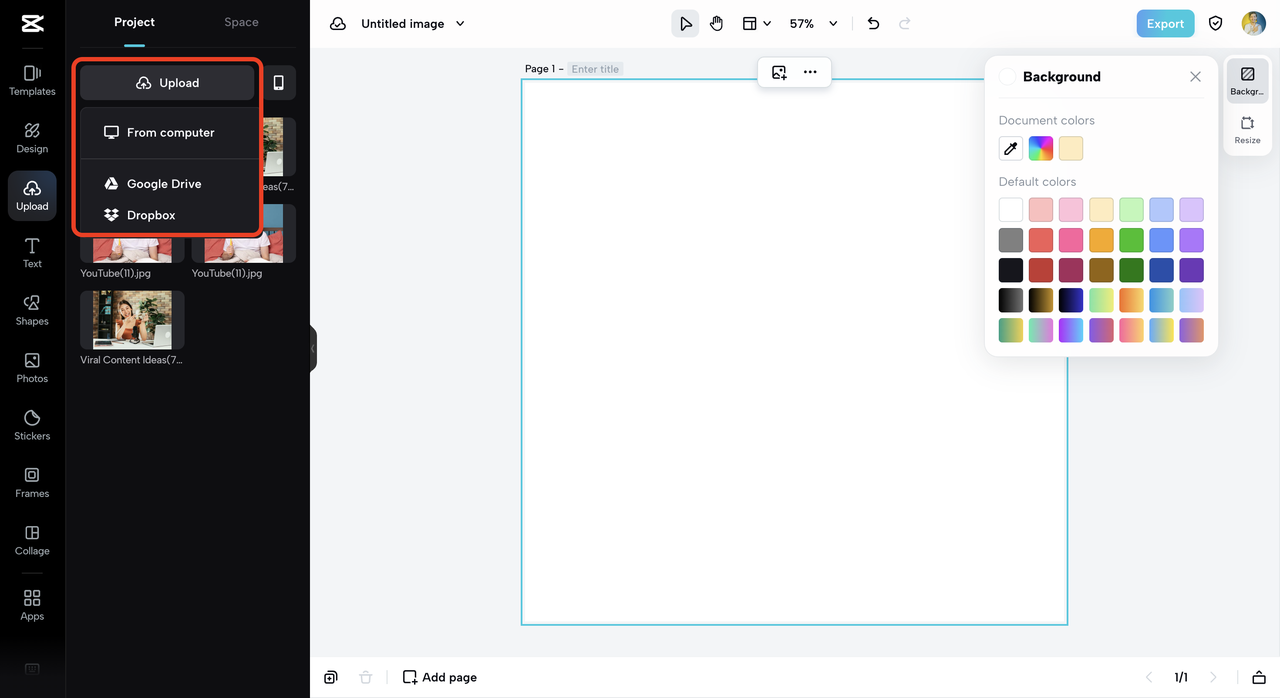This screenshot has width=1280, height=698.
Task: Open the Templates sidebar panel
Action: [32, 80]
